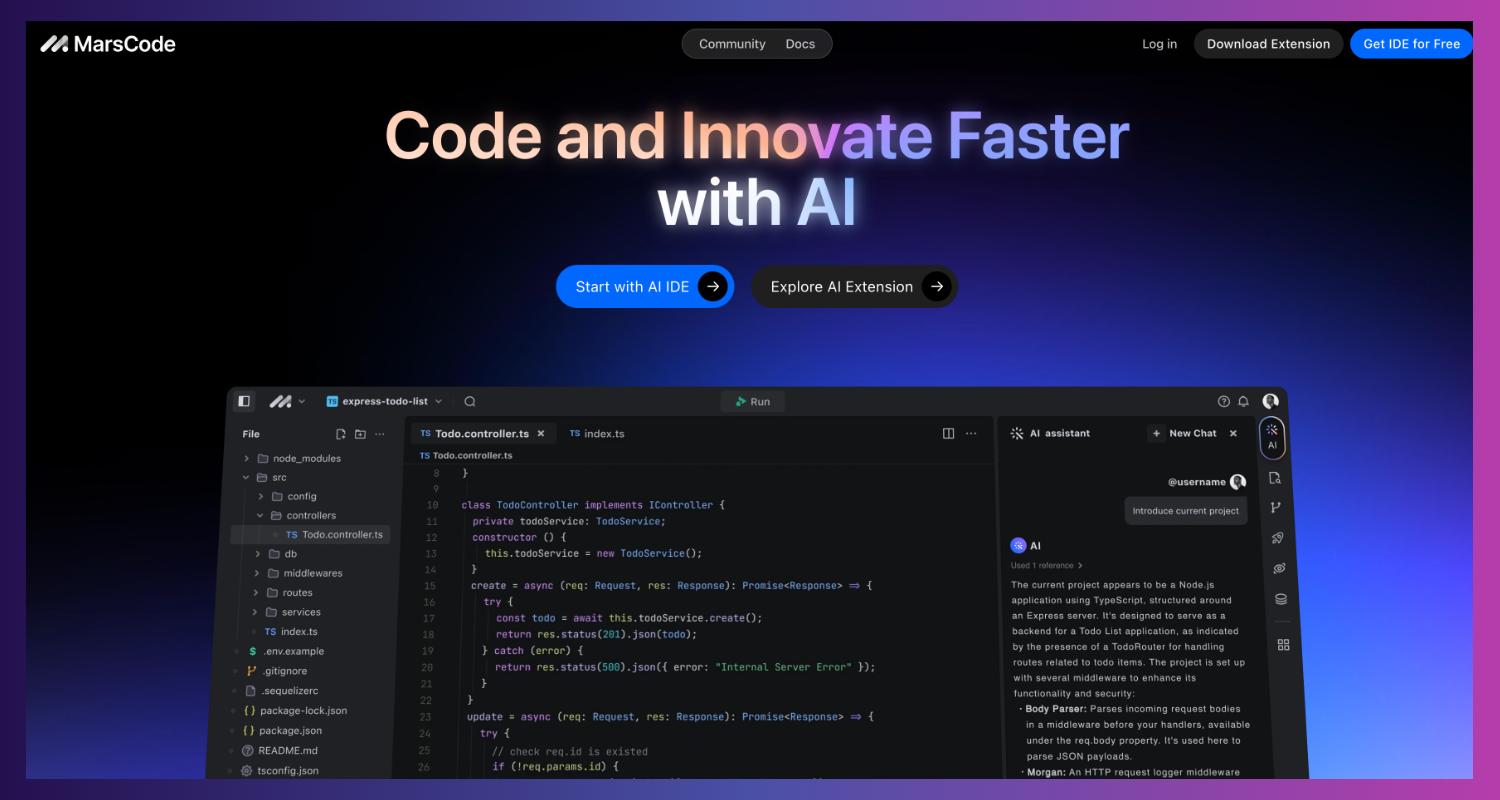Image resolution: width=1500 pixels, height=800 pixels.
Task: Select the preview eye icon in right sidebar
Action: coord(1276,567)
